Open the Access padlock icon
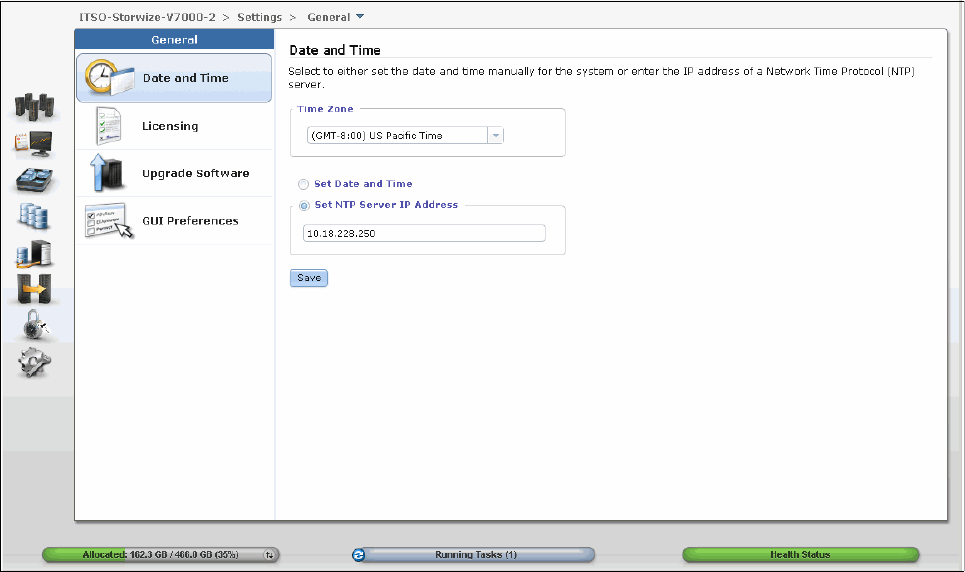965x572 pixels. 33,325
